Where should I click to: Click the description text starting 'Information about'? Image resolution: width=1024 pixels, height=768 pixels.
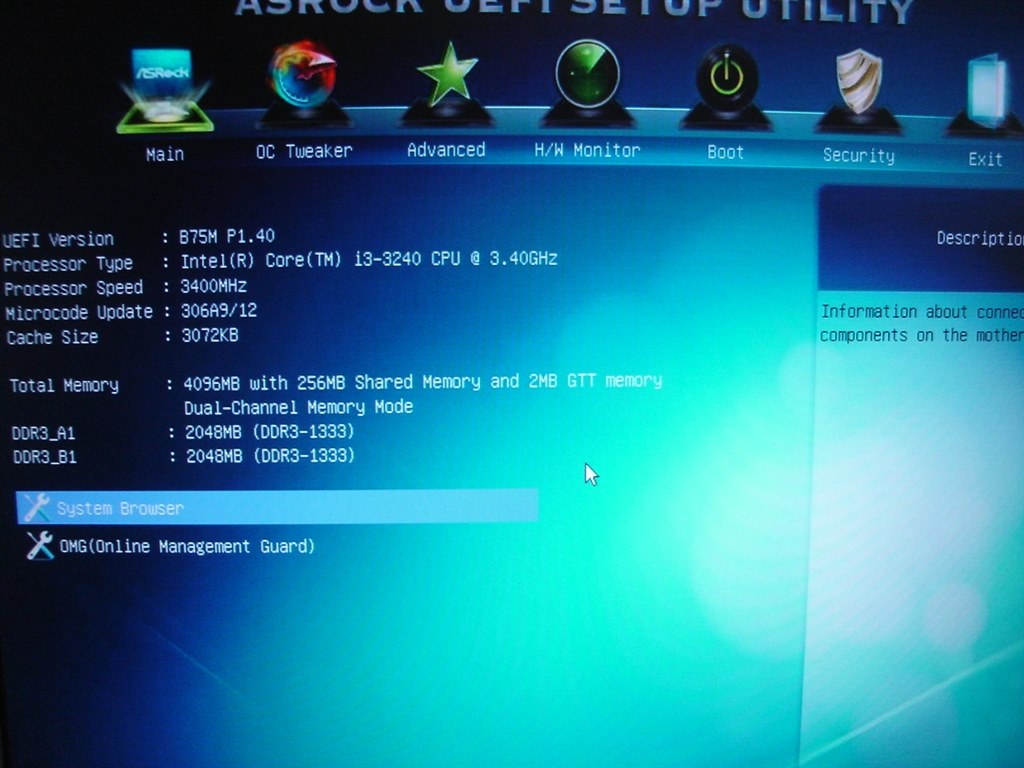(x=921, y=323)
